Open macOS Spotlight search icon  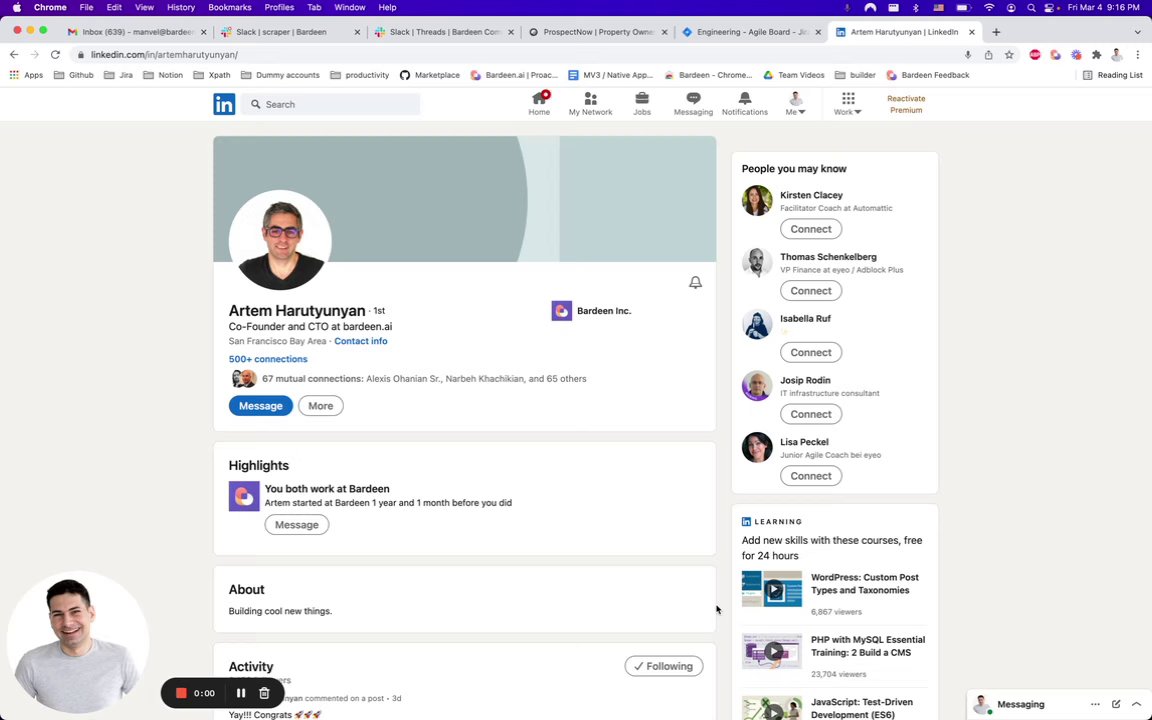pos(1032,7)
